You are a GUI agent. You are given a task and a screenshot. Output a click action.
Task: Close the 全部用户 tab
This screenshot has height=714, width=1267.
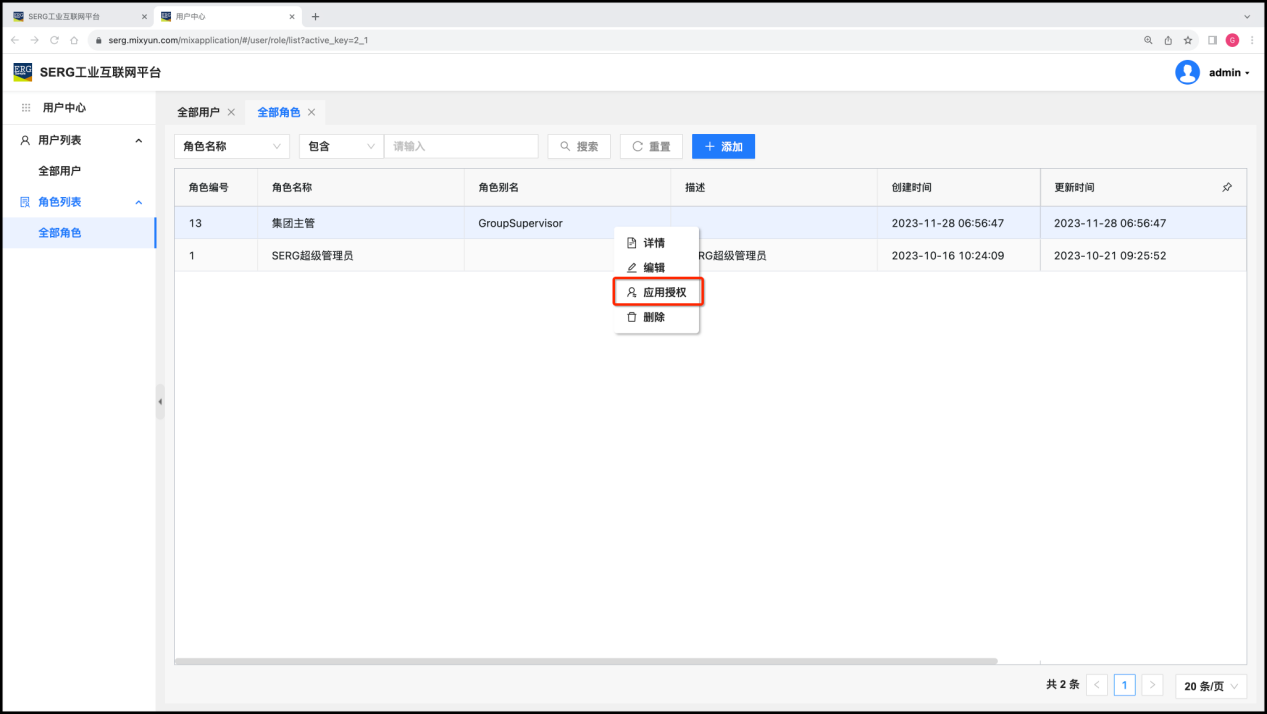pyautogui.click(x=231, y=112)
